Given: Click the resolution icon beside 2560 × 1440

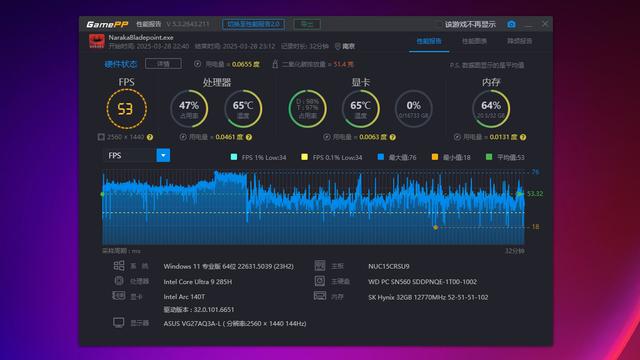Looking at the screenshot, I should tap(101, 137).
